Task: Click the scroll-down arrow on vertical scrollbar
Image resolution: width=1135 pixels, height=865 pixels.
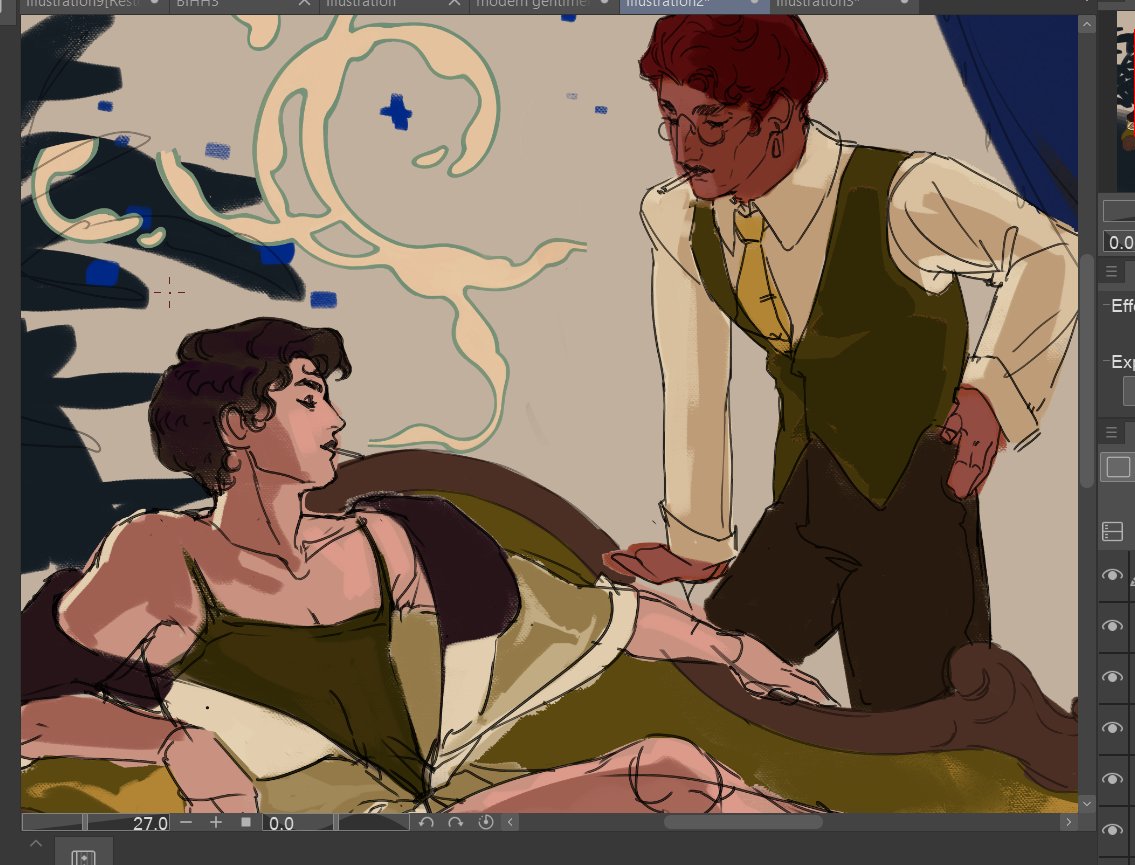Action: 1087,803
